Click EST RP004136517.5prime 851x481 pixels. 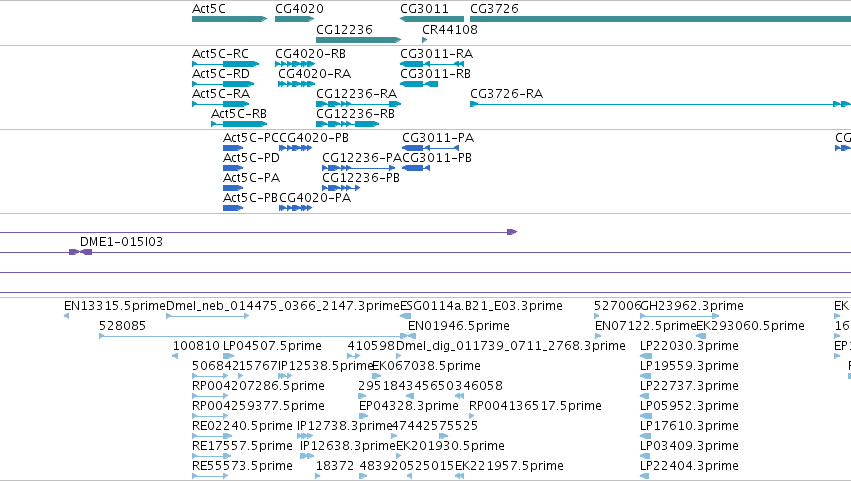[472, 416]
